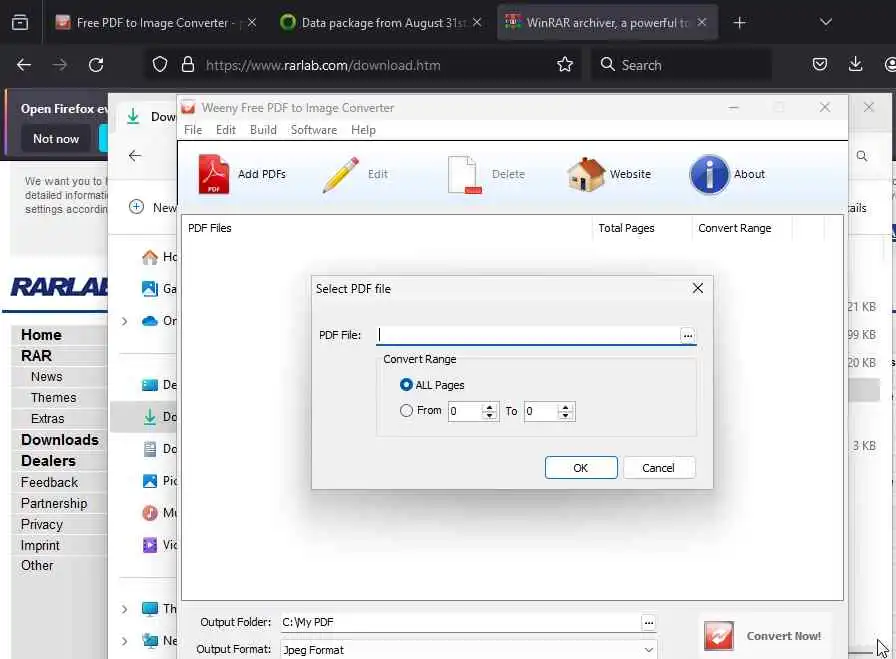Browse for PDF file with ellipsis button
The height and width of the screenshot is (659, 896).
tap(687, 336)
